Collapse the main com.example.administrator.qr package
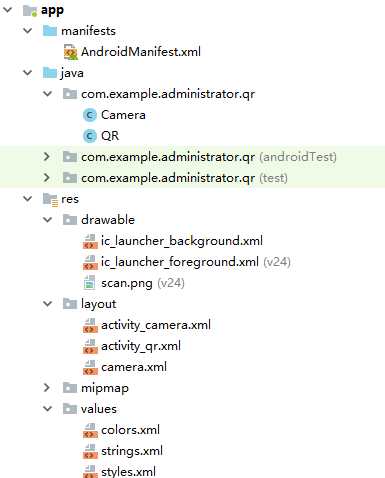The width and height of the screenshot is (385, 478). pyautogui.click(x=48, y=94)
